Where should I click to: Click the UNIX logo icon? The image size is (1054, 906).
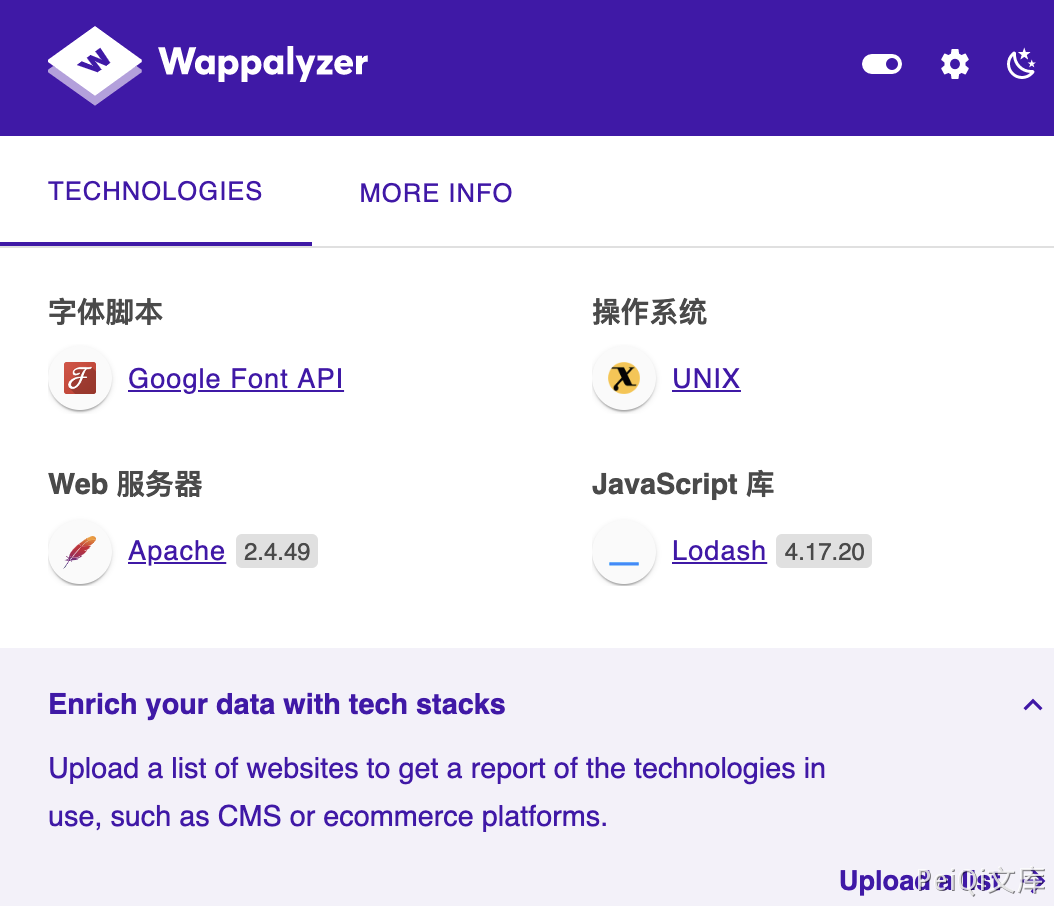624,378
